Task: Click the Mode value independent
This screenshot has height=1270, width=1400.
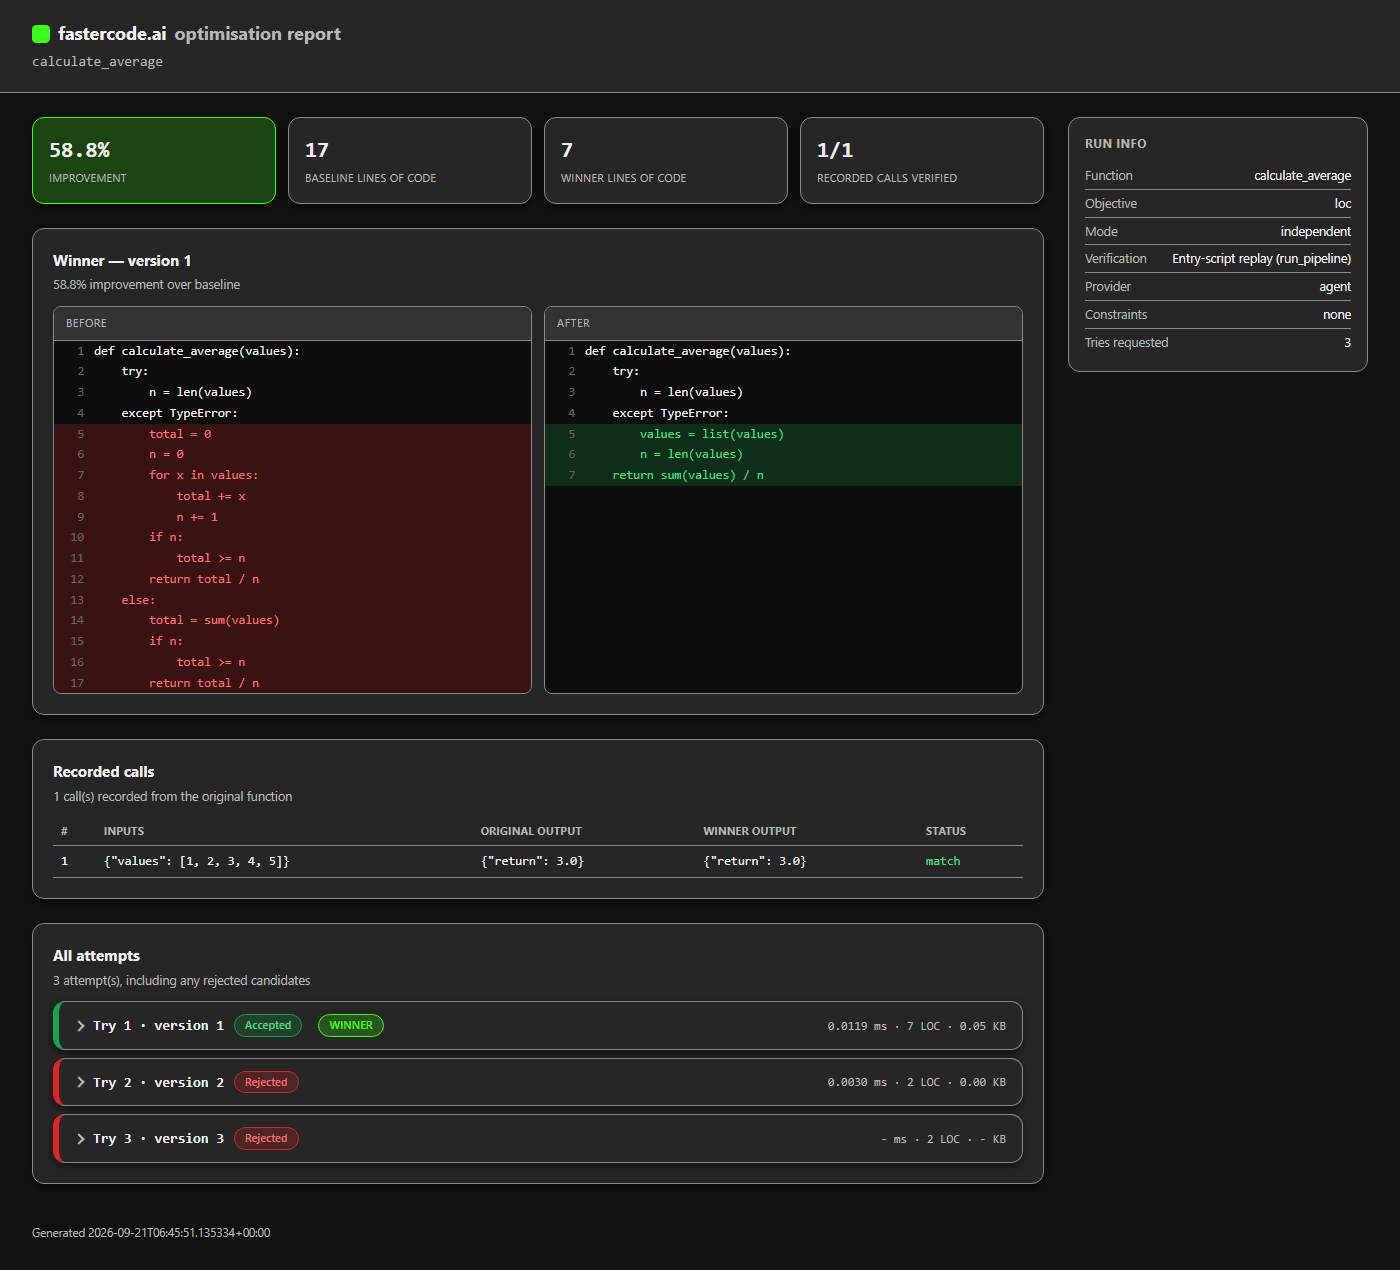Action: tap(1315, 231)
